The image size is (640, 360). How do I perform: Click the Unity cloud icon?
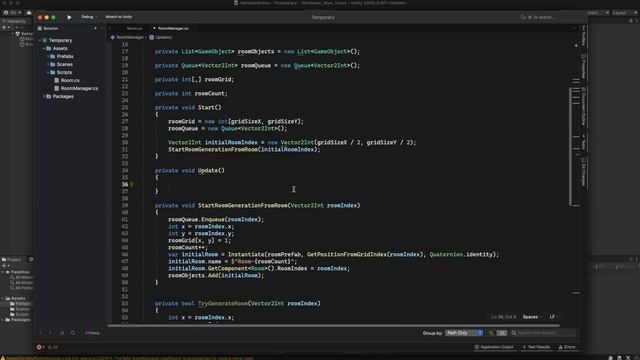(29, 13)
